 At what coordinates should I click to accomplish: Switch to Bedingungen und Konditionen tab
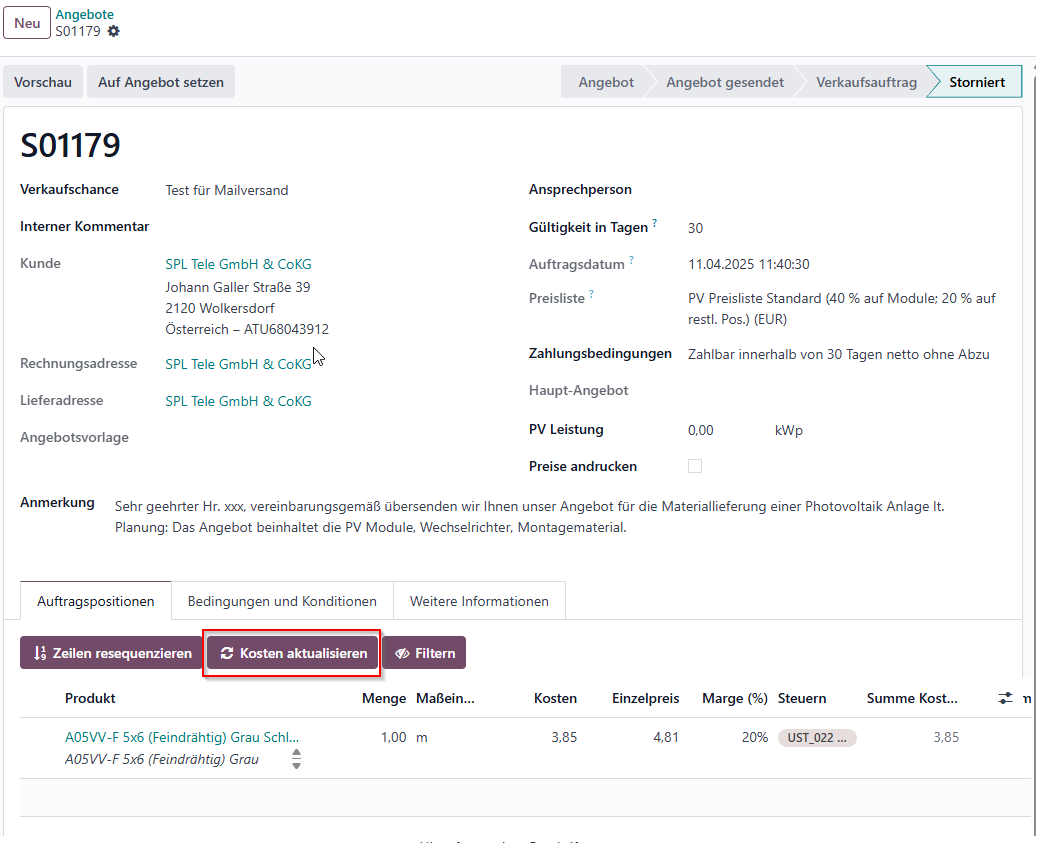(282, 601)
